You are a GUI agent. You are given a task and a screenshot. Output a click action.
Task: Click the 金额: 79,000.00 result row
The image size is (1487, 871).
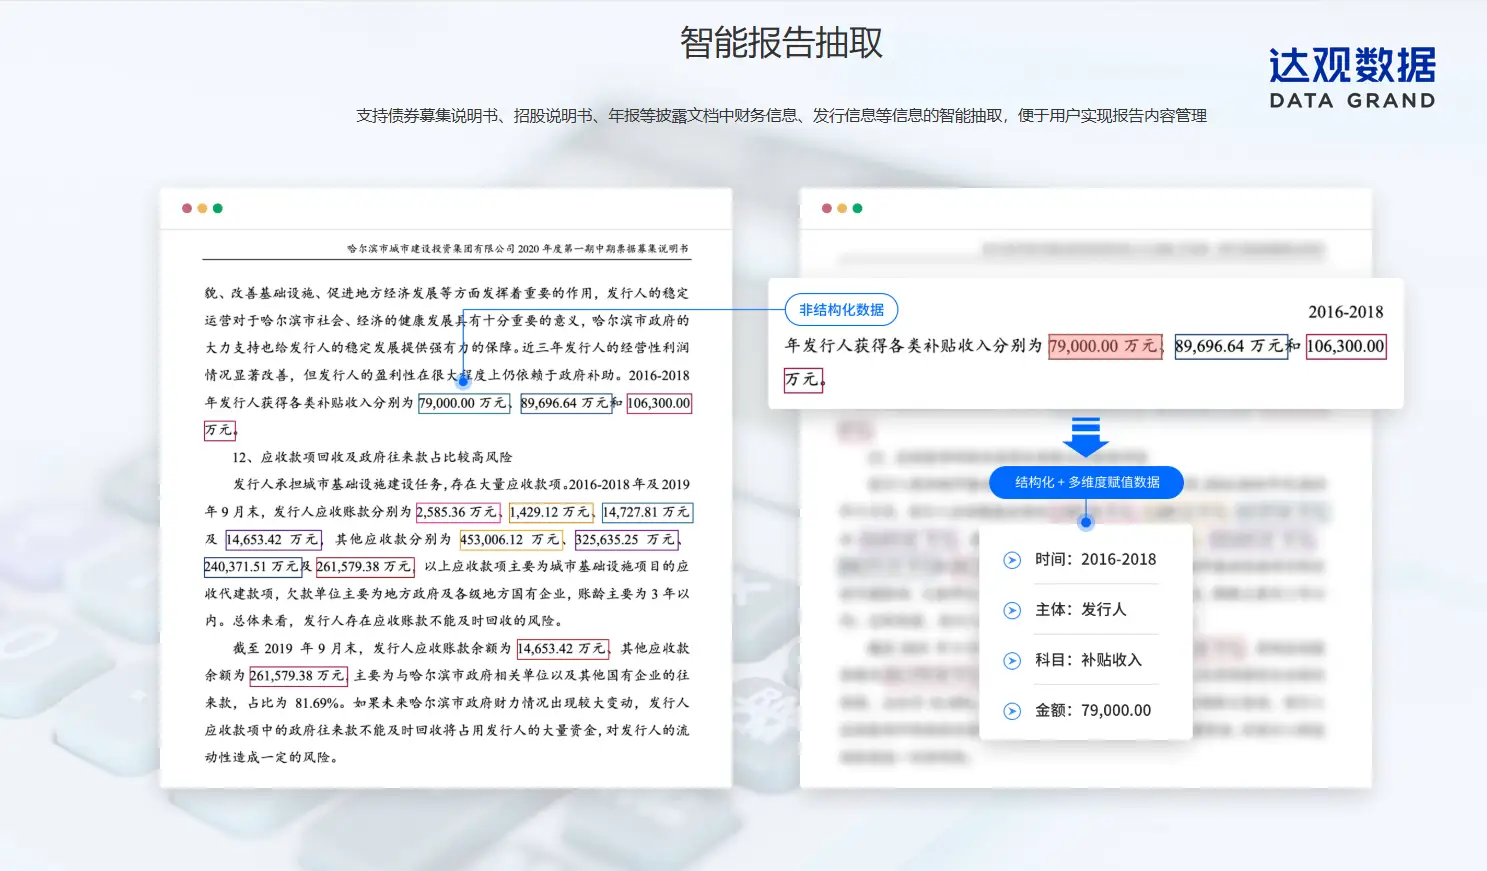[x=1092, y=711]
